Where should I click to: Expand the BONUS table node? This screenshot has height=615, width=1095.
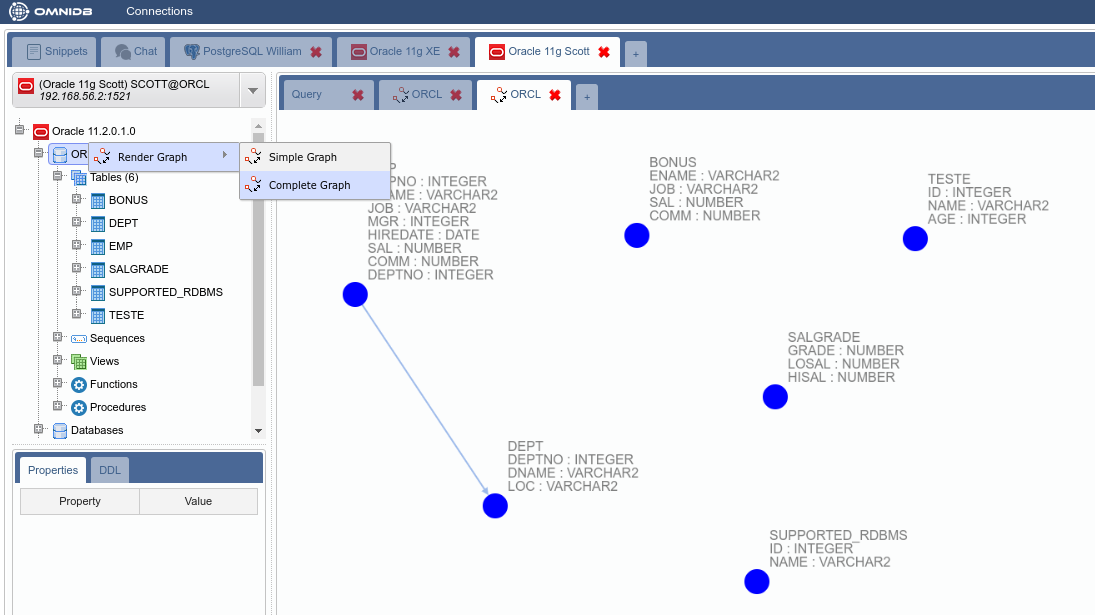[77, 200]
